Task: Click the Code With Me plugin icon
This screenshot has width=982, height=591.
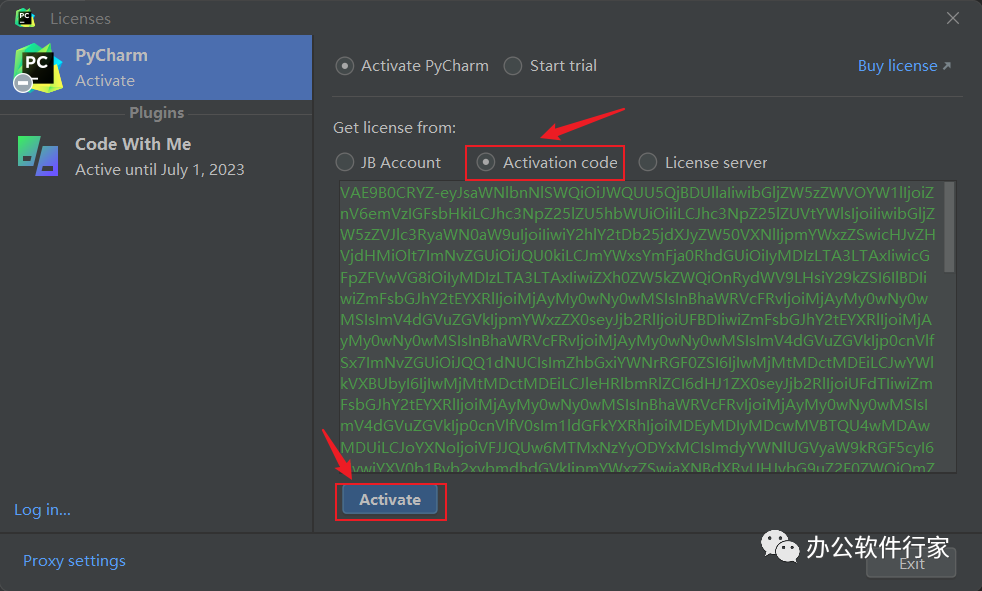Action: point(38,155)
